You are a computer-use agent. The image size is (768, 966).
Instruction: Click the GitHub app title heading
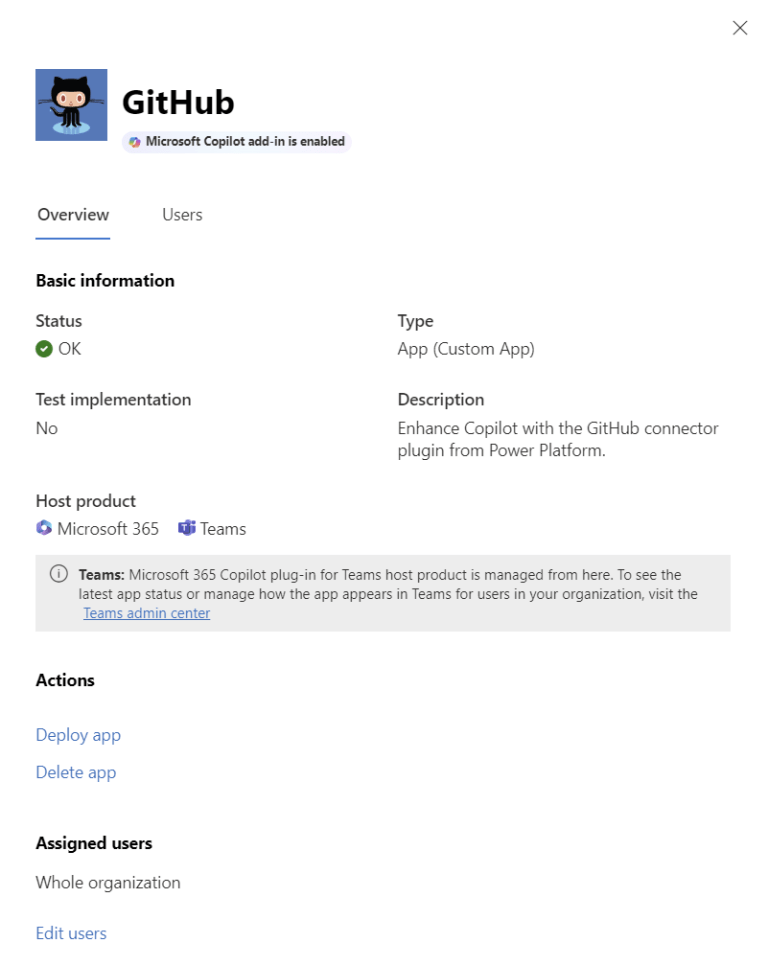coord(179,102)
